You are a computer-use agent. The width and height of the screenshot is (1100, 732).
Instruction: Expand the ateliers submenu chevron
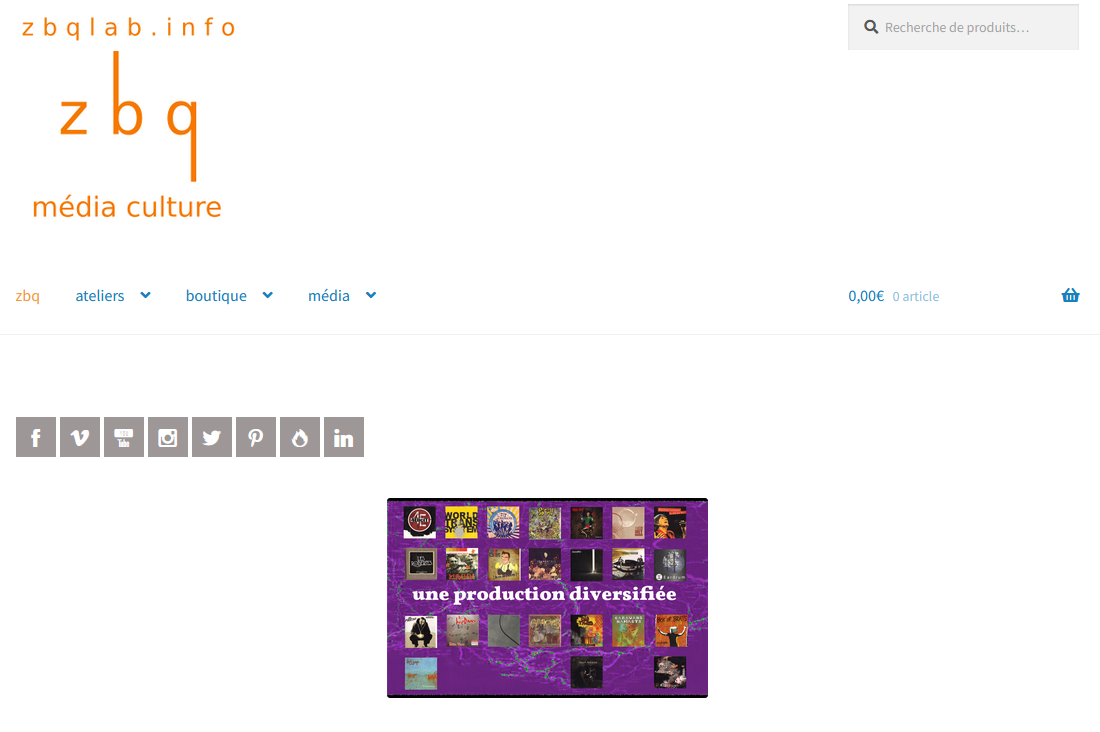(145, 295)
